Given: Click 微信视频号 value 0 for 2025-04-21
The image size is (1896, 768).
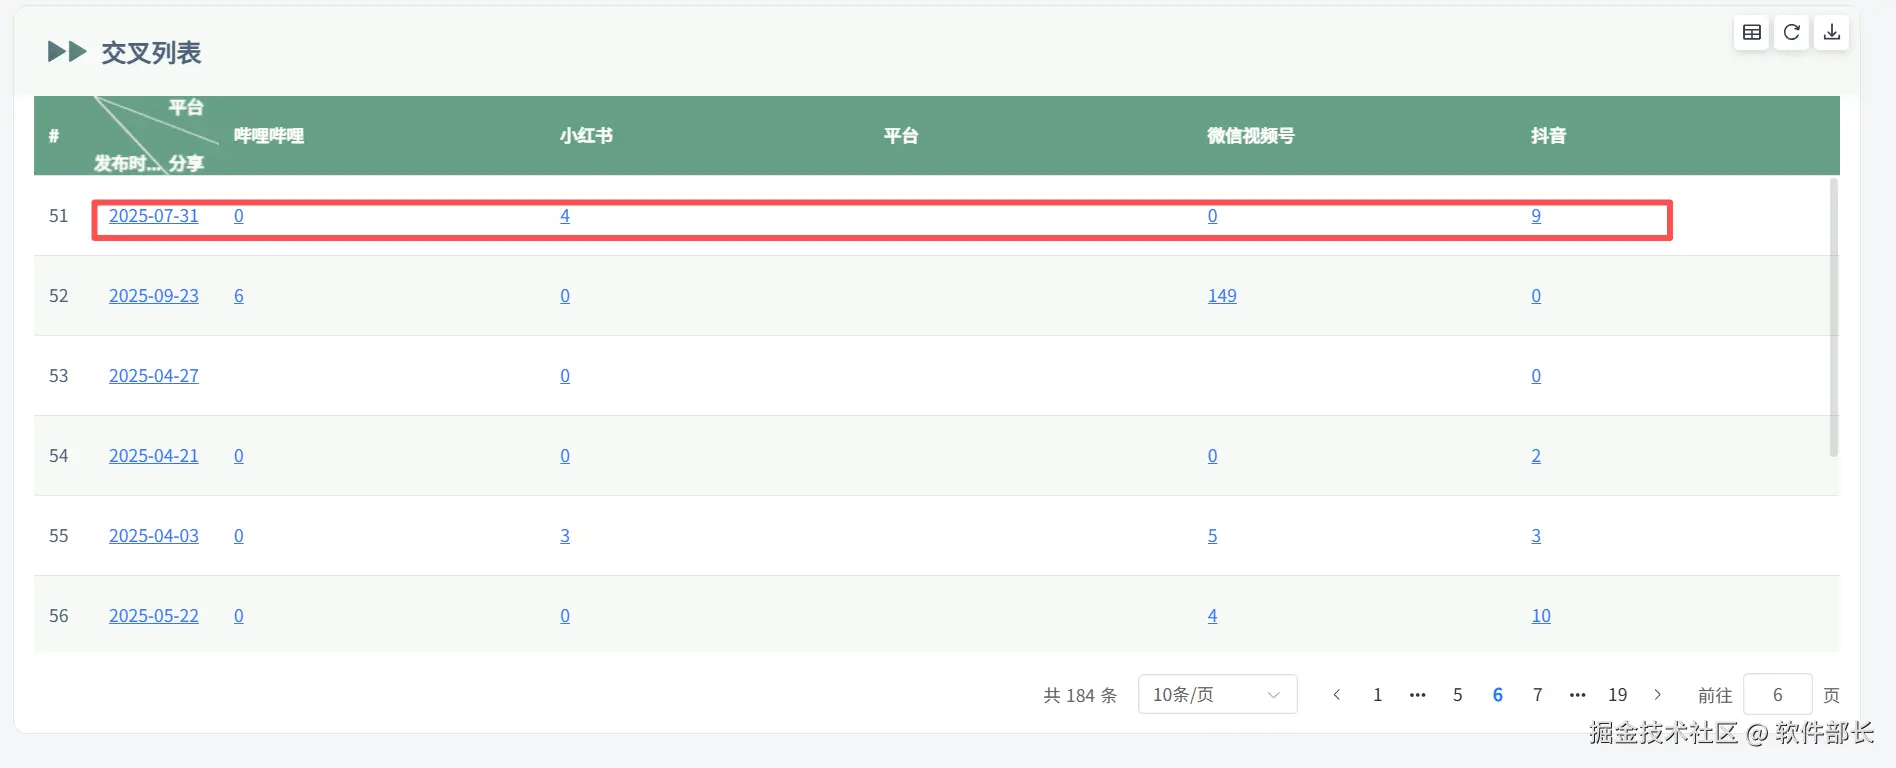Looking at the screenshot, I should pos(1213,456).
